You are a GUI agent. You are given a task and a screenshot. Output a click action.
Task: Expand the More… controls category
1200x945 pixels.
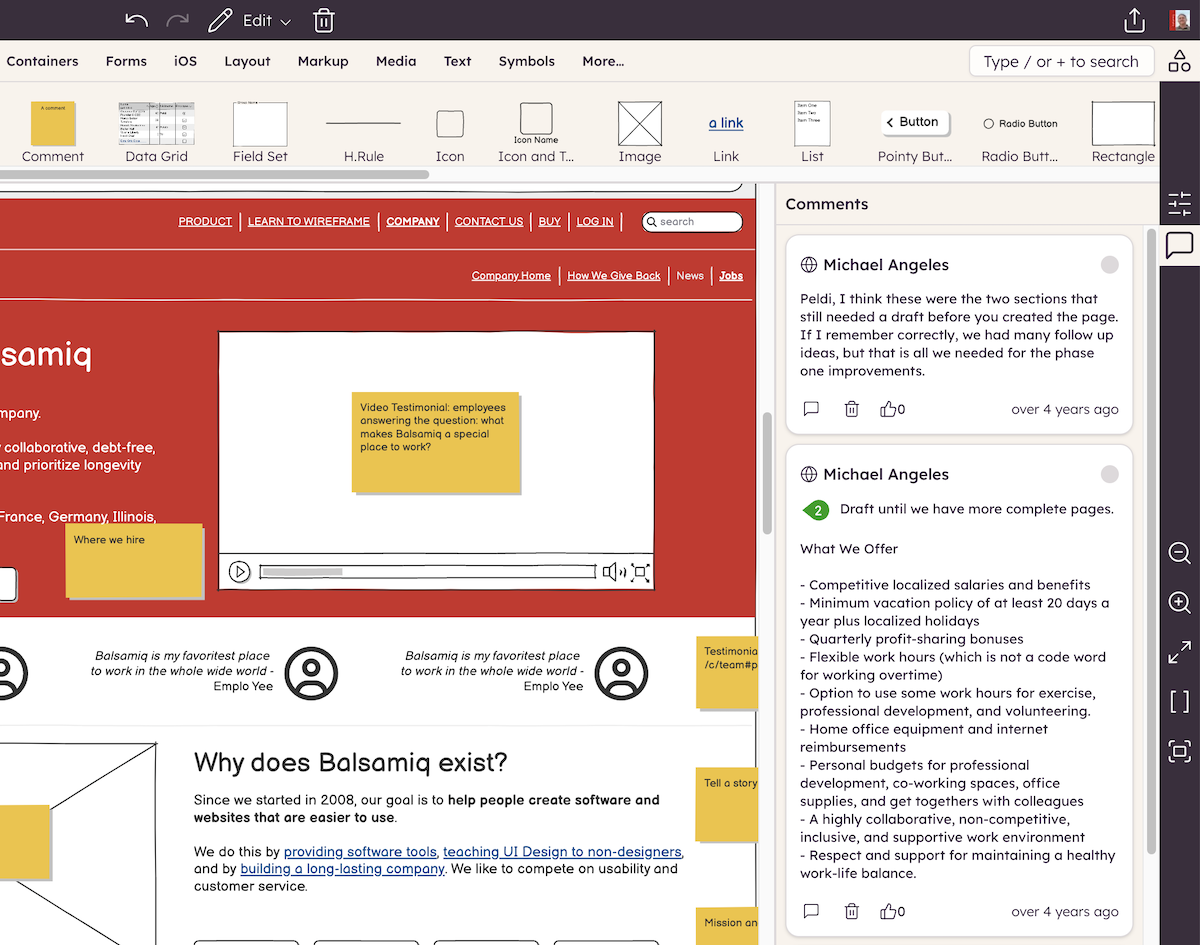[603, 61]
